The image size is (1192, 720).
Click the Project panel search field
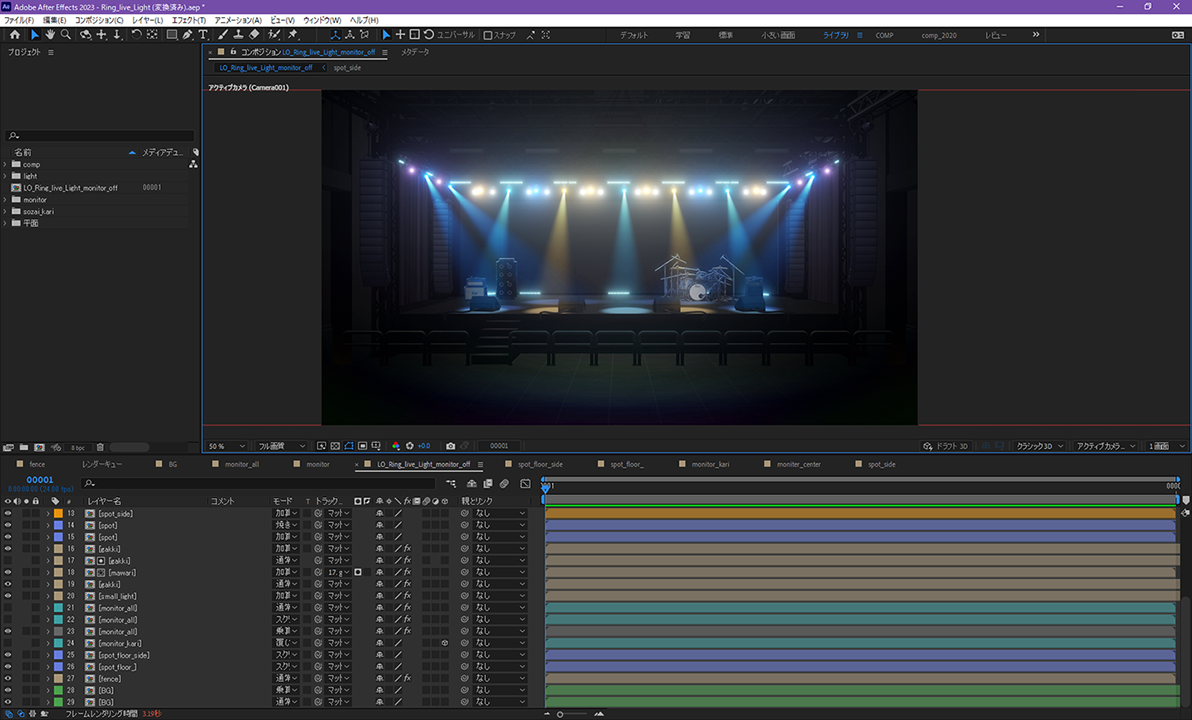coord(100,135)
